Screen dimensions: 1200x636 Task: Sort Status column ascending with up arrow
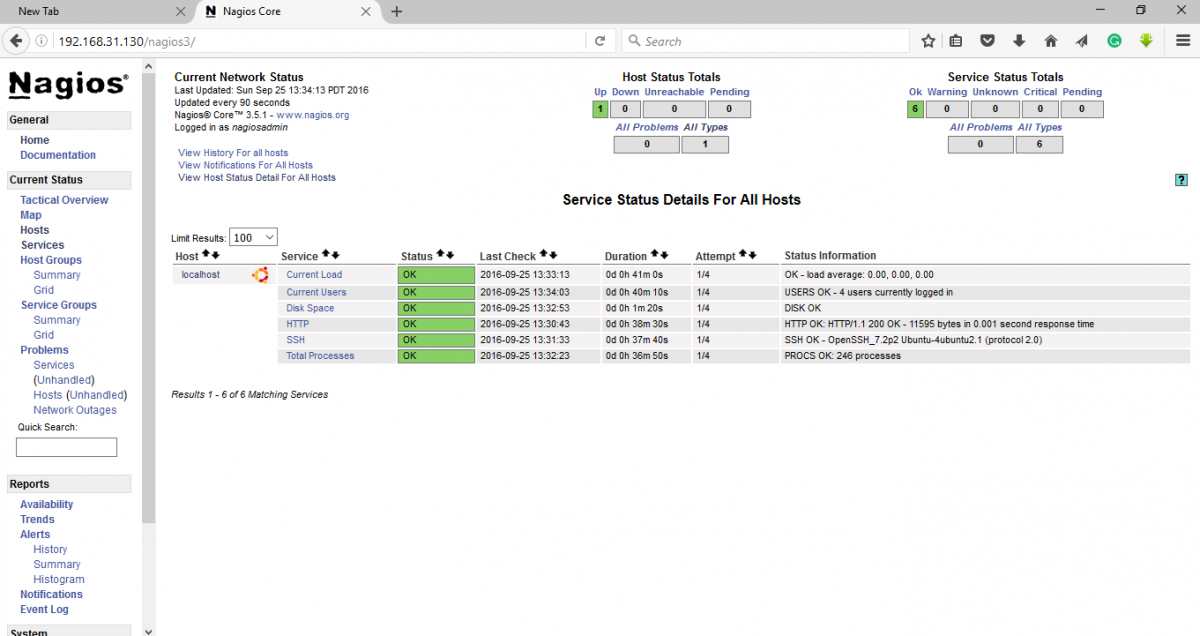coord(441,255)
